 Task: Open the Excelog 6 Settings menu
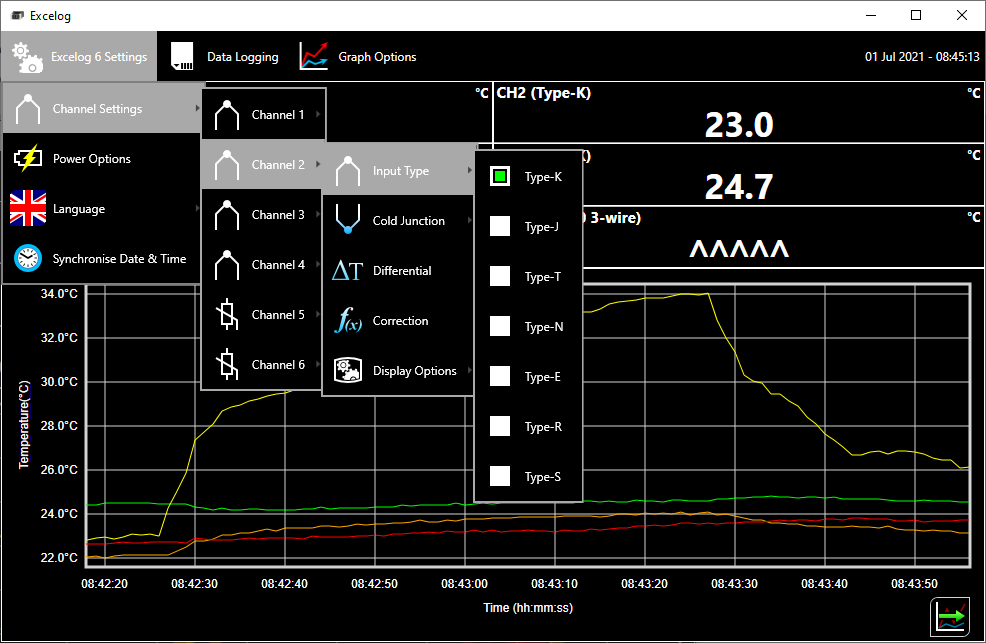[79, 57]
